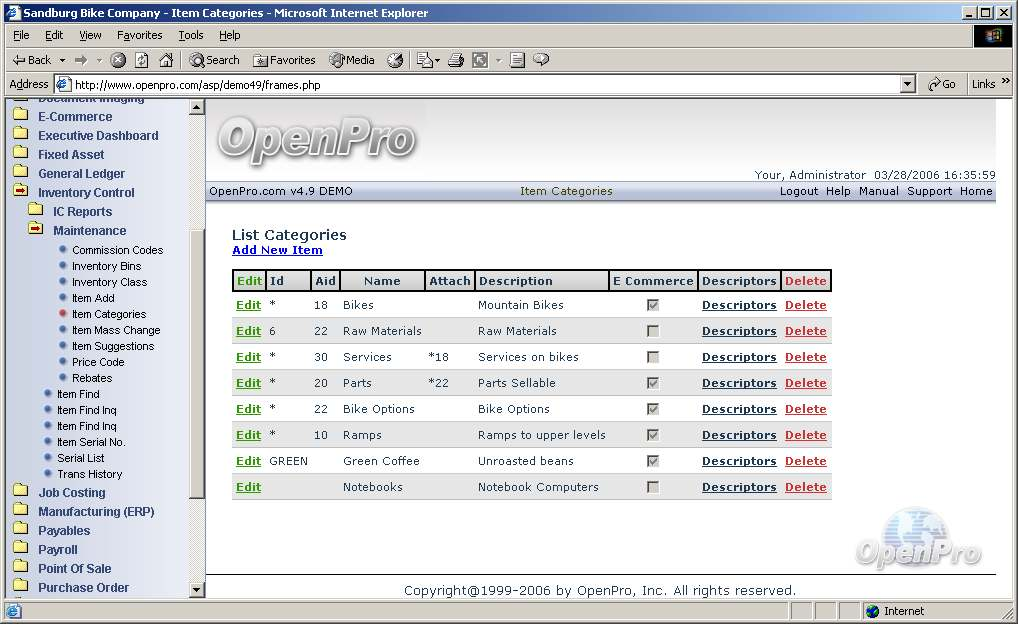The width and height of the screenshot is (1018, 624).
Task: Open the E-Commerce folder icon
Action: 21,116
